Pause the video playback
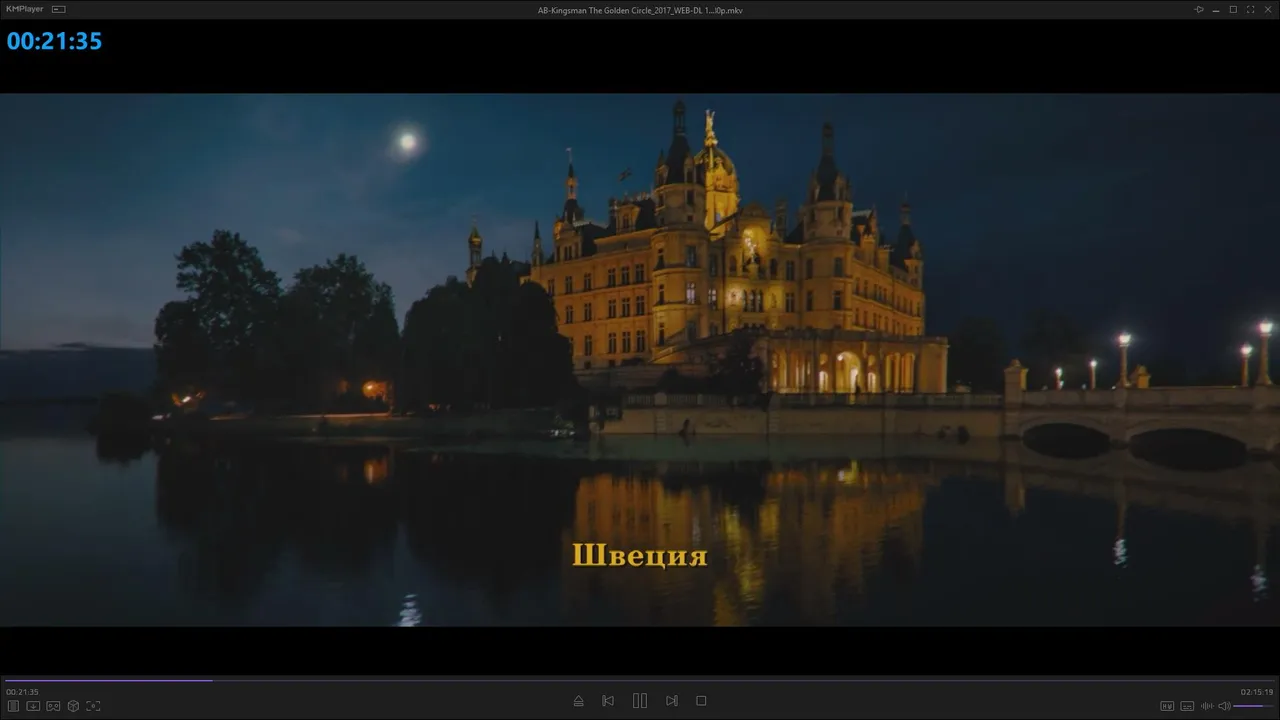The height and width of the screenshot is (720, 1280). click(640, 701)
